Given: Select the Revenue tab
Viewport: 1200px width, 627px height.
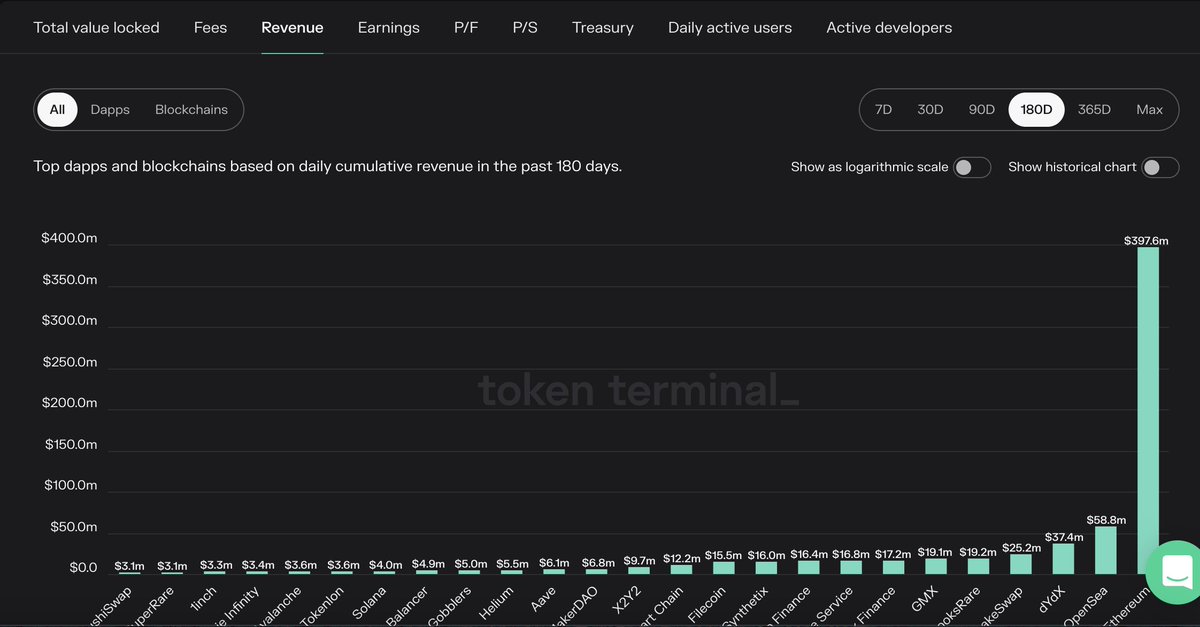Looking at the screenshot, I should (x=292, y=27).
